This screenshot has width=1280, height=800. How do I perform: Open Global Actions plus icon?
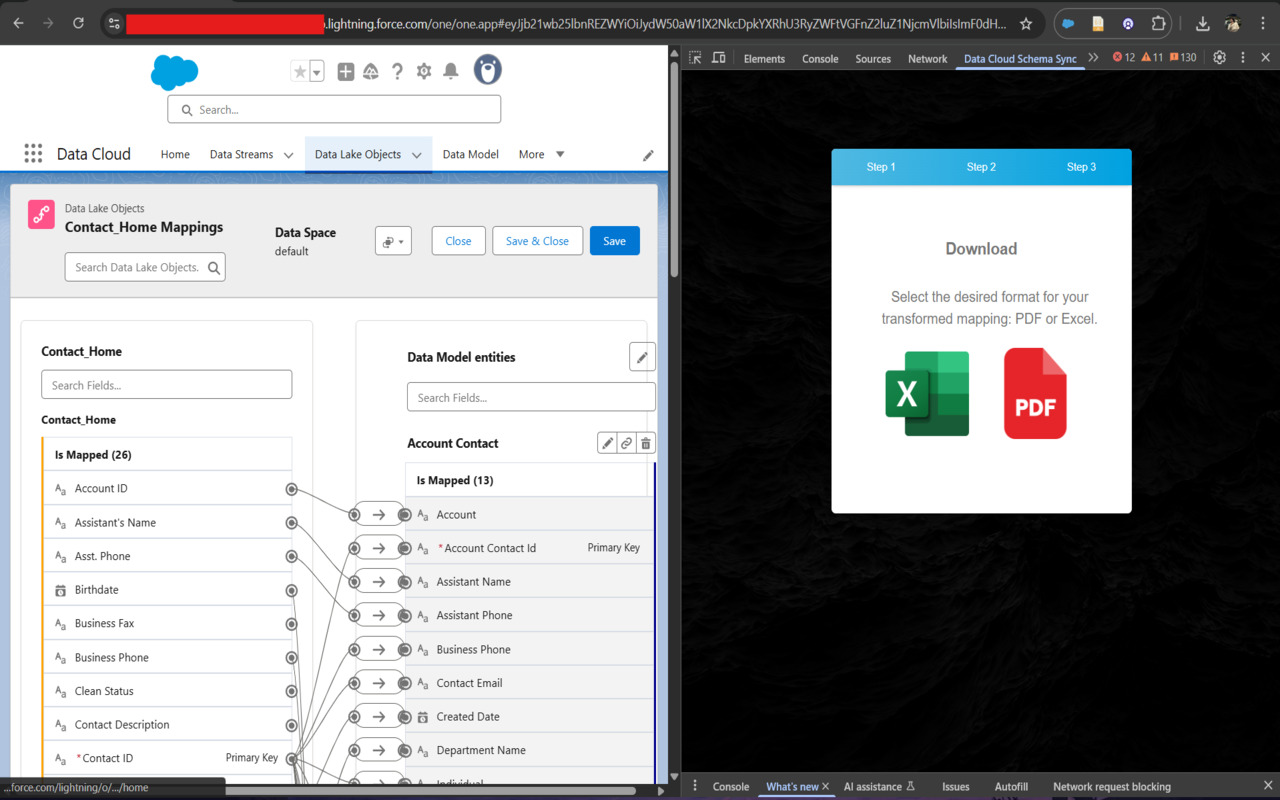click(346, 71)
